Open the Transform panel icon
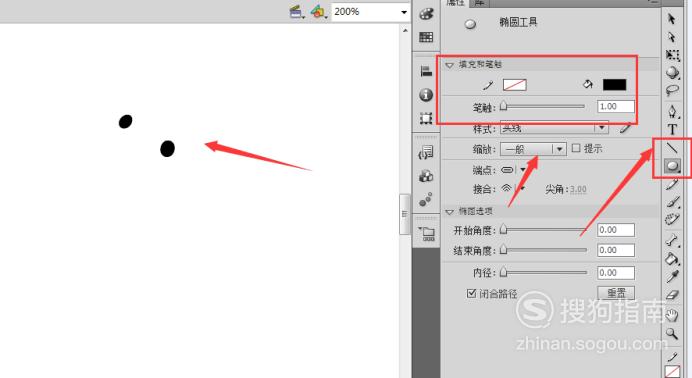The height and width of the screenshot is (378, 692). pyautogui.click(x=426, y=118)
